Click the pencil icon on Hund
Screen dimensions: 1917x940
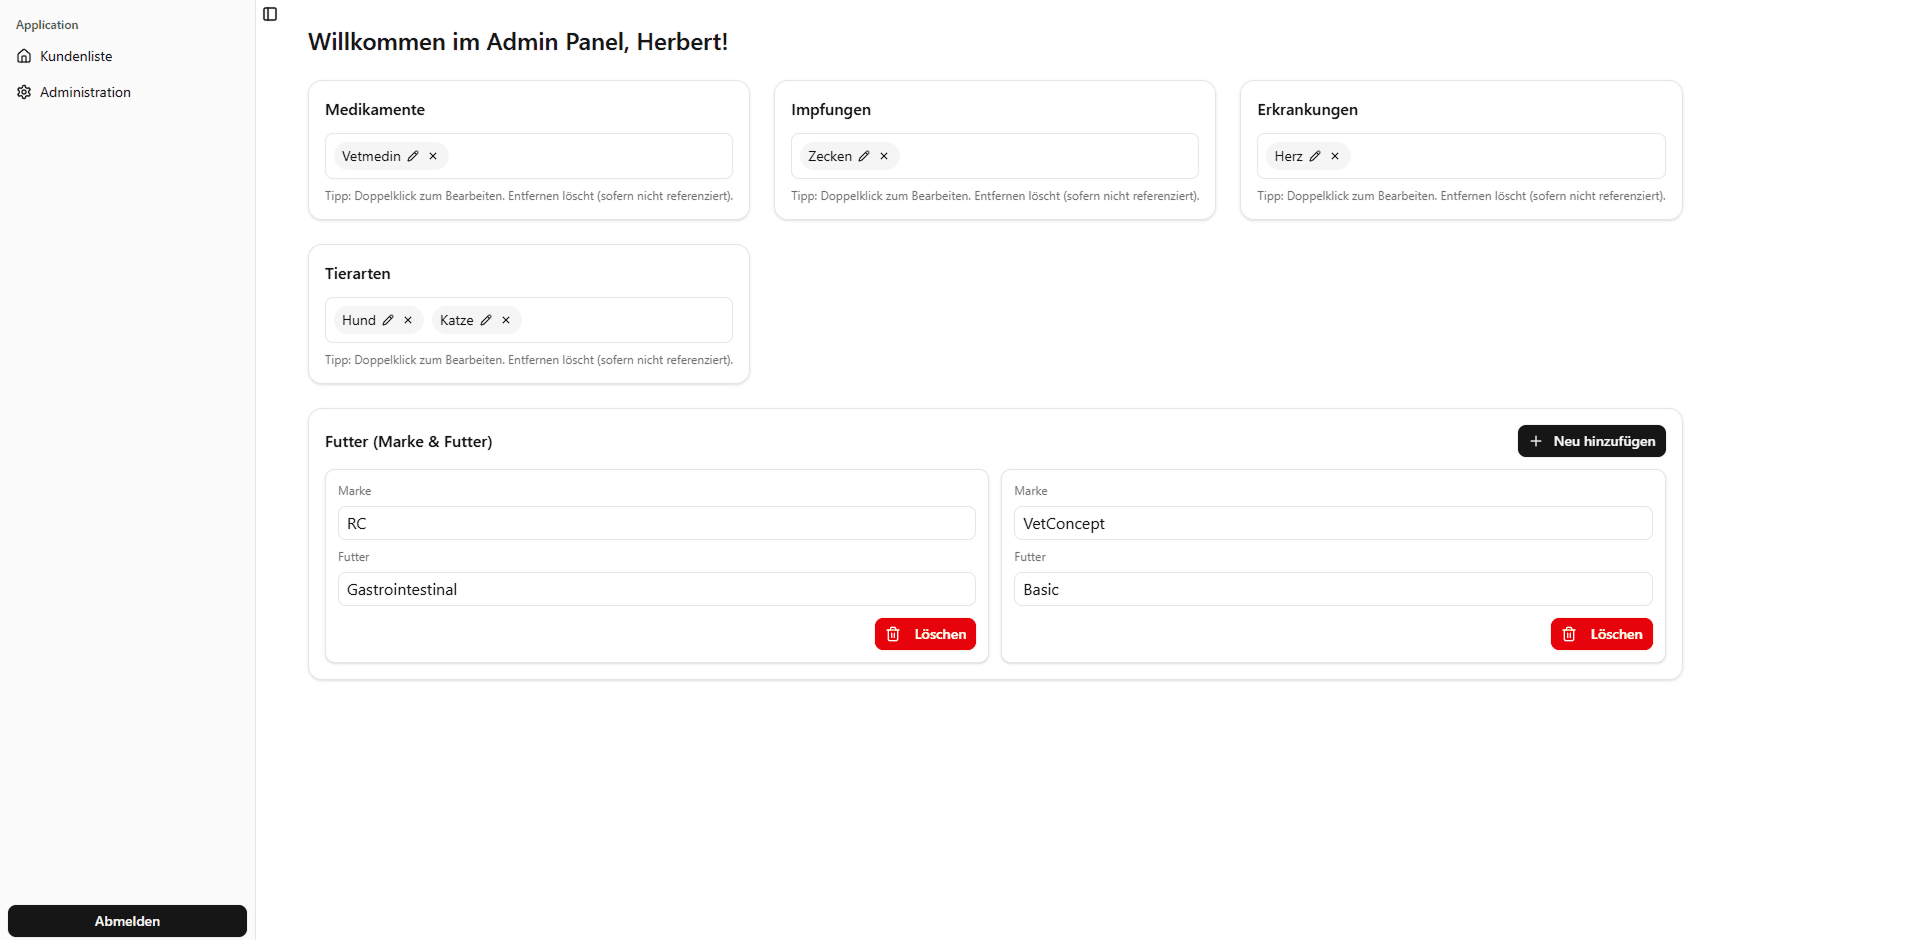pyautogui.click(x=388, y=320)
